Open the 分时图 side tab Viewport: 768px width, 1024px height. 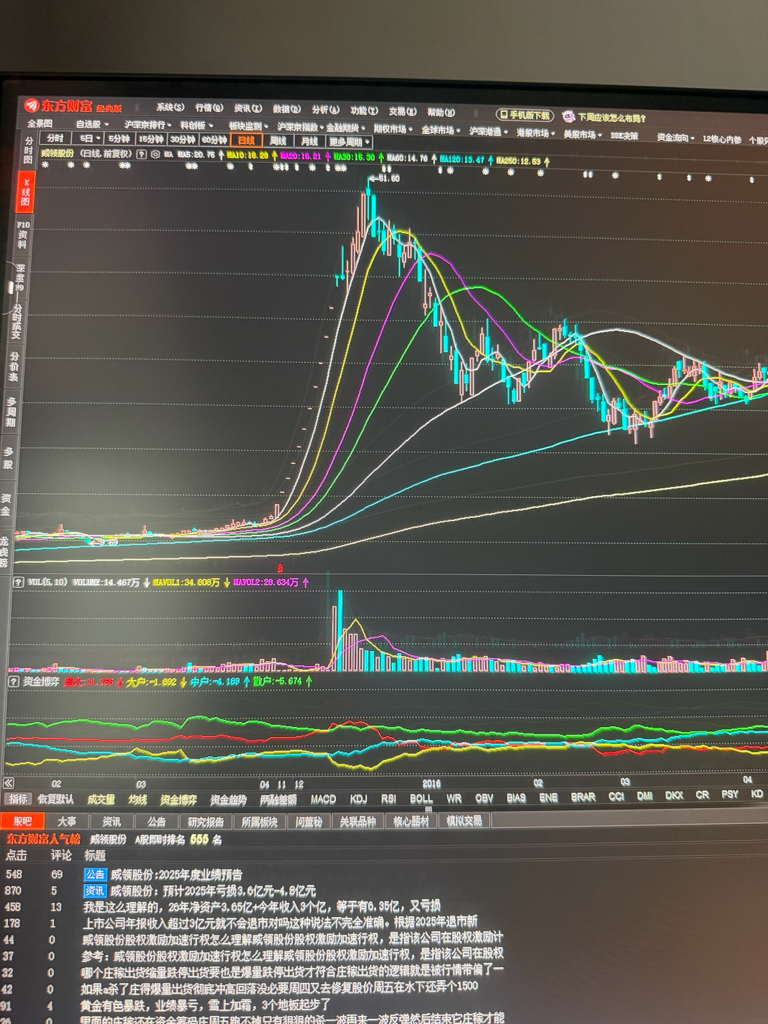click(x=28, y=150)
